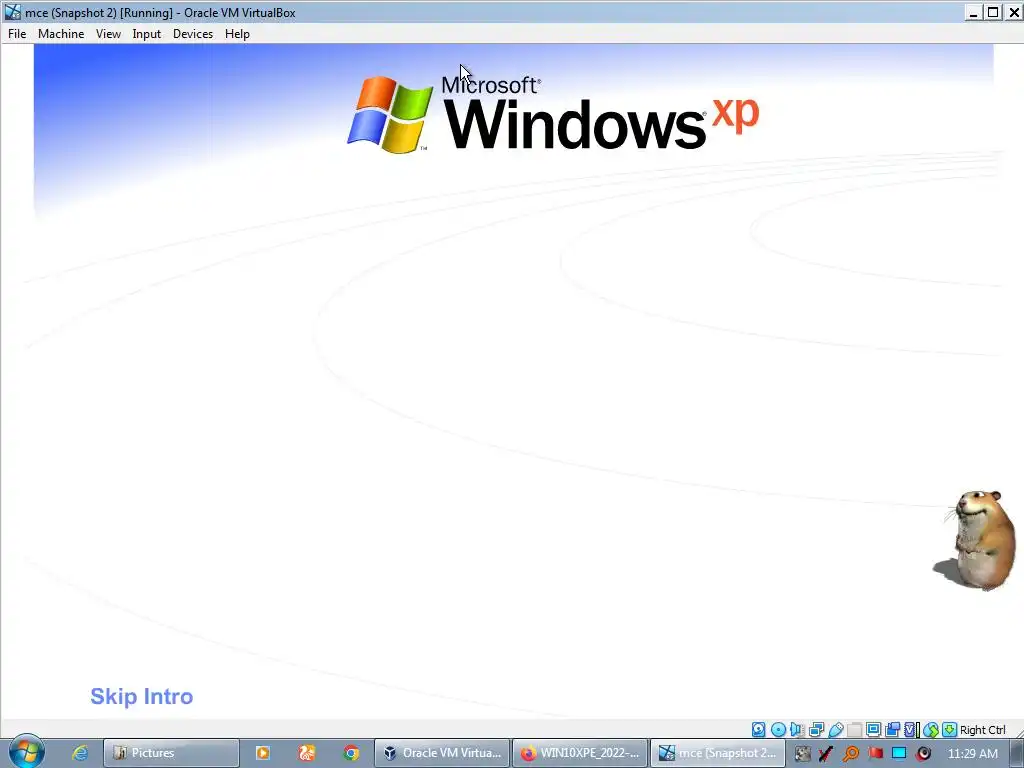Switch to the Pictures taskbar window
This screenshot has height=768, width=1024.
pos(172,753)
